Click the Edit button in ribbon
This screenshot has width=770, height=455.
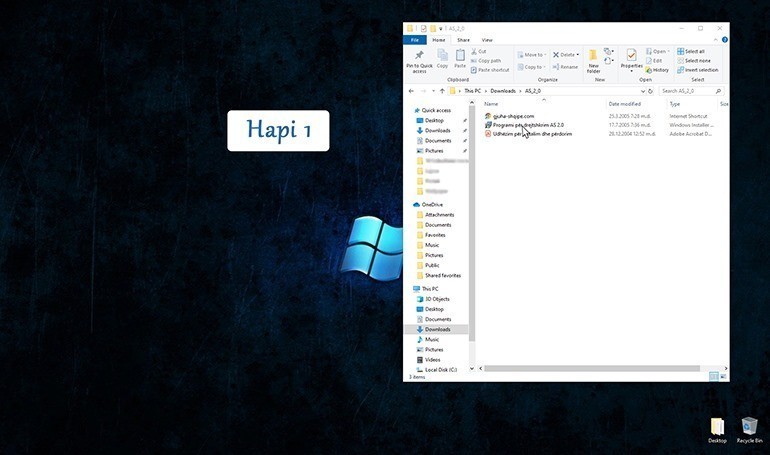pyautogui.click(x=654, y=60)
